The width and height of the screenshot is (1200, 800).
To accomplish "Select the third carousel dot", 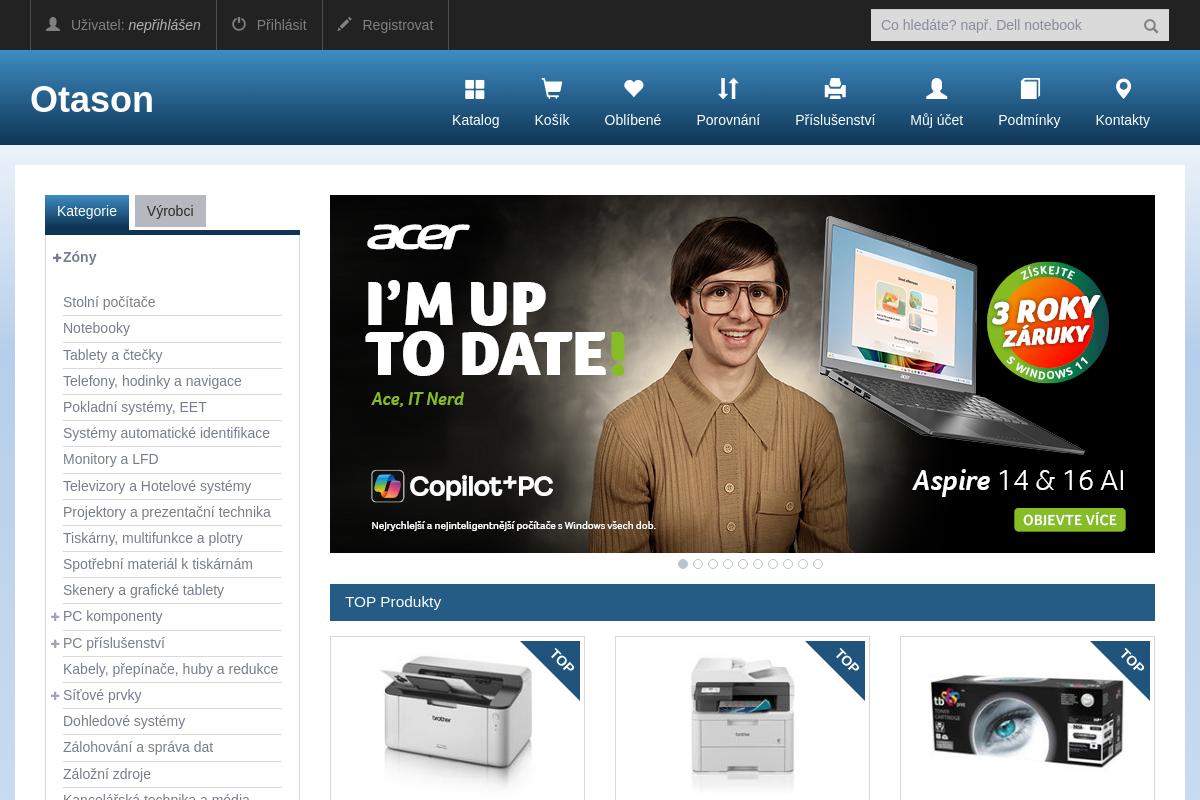I will click(x=713, y=564).
